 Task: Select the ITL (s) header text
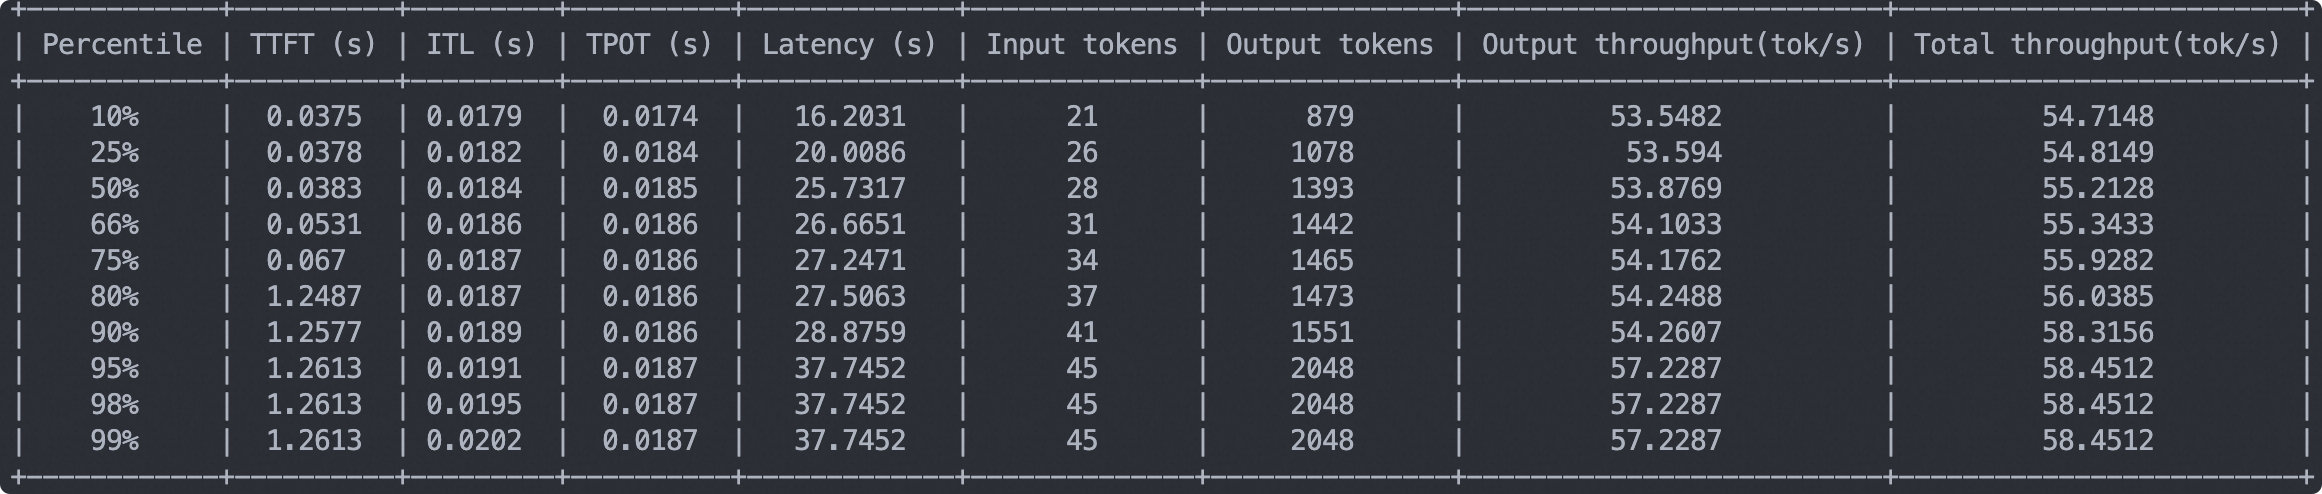click(x=481, y=45)
